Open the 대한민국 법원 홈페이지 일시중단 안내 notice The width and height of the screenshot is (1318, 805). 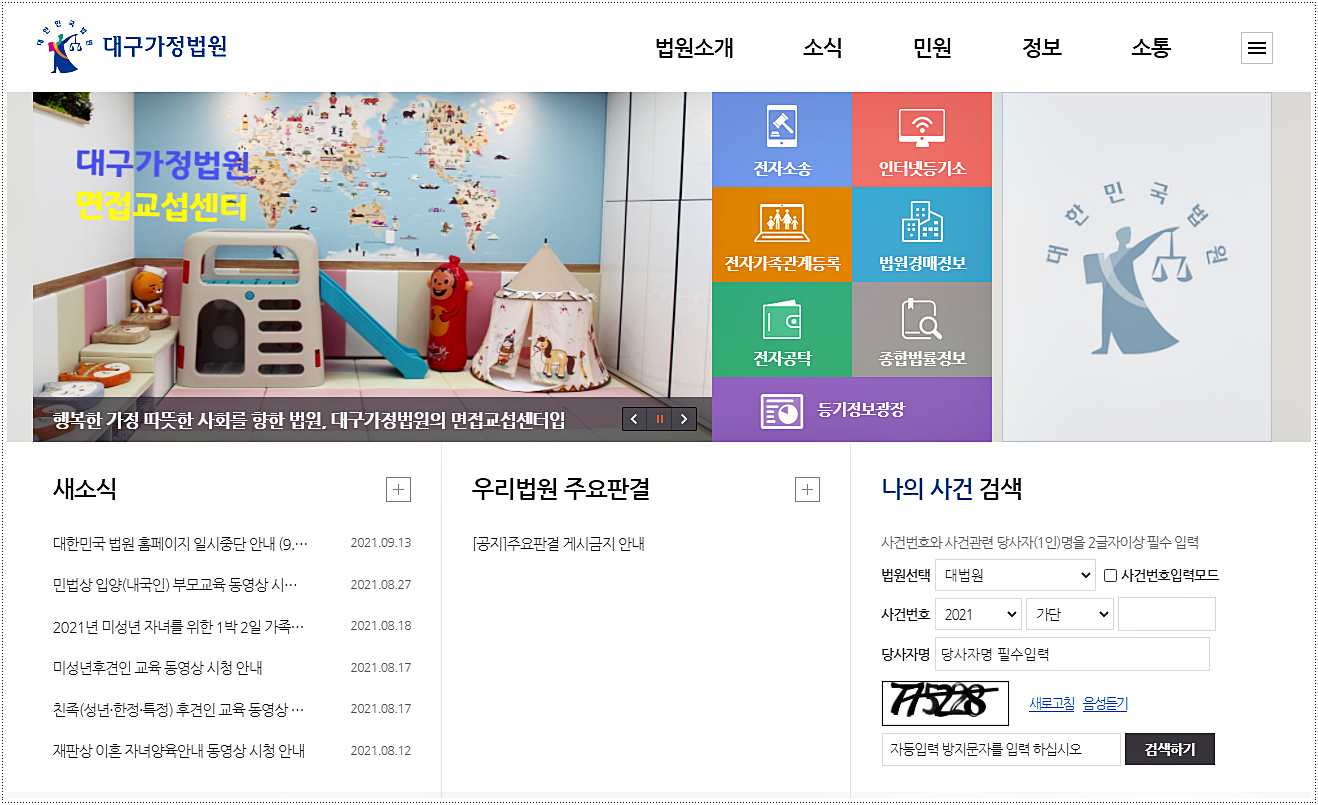181,544
